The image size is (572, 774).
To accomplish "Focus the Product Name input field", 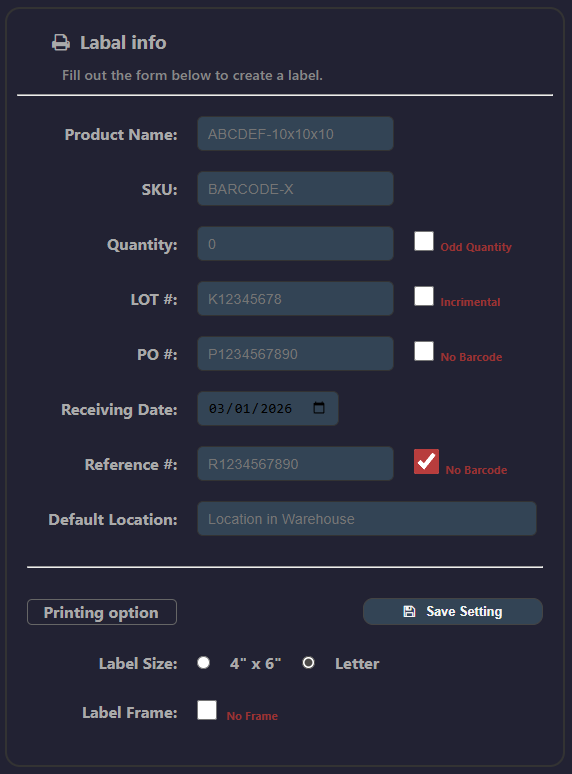I will point(296,134).
